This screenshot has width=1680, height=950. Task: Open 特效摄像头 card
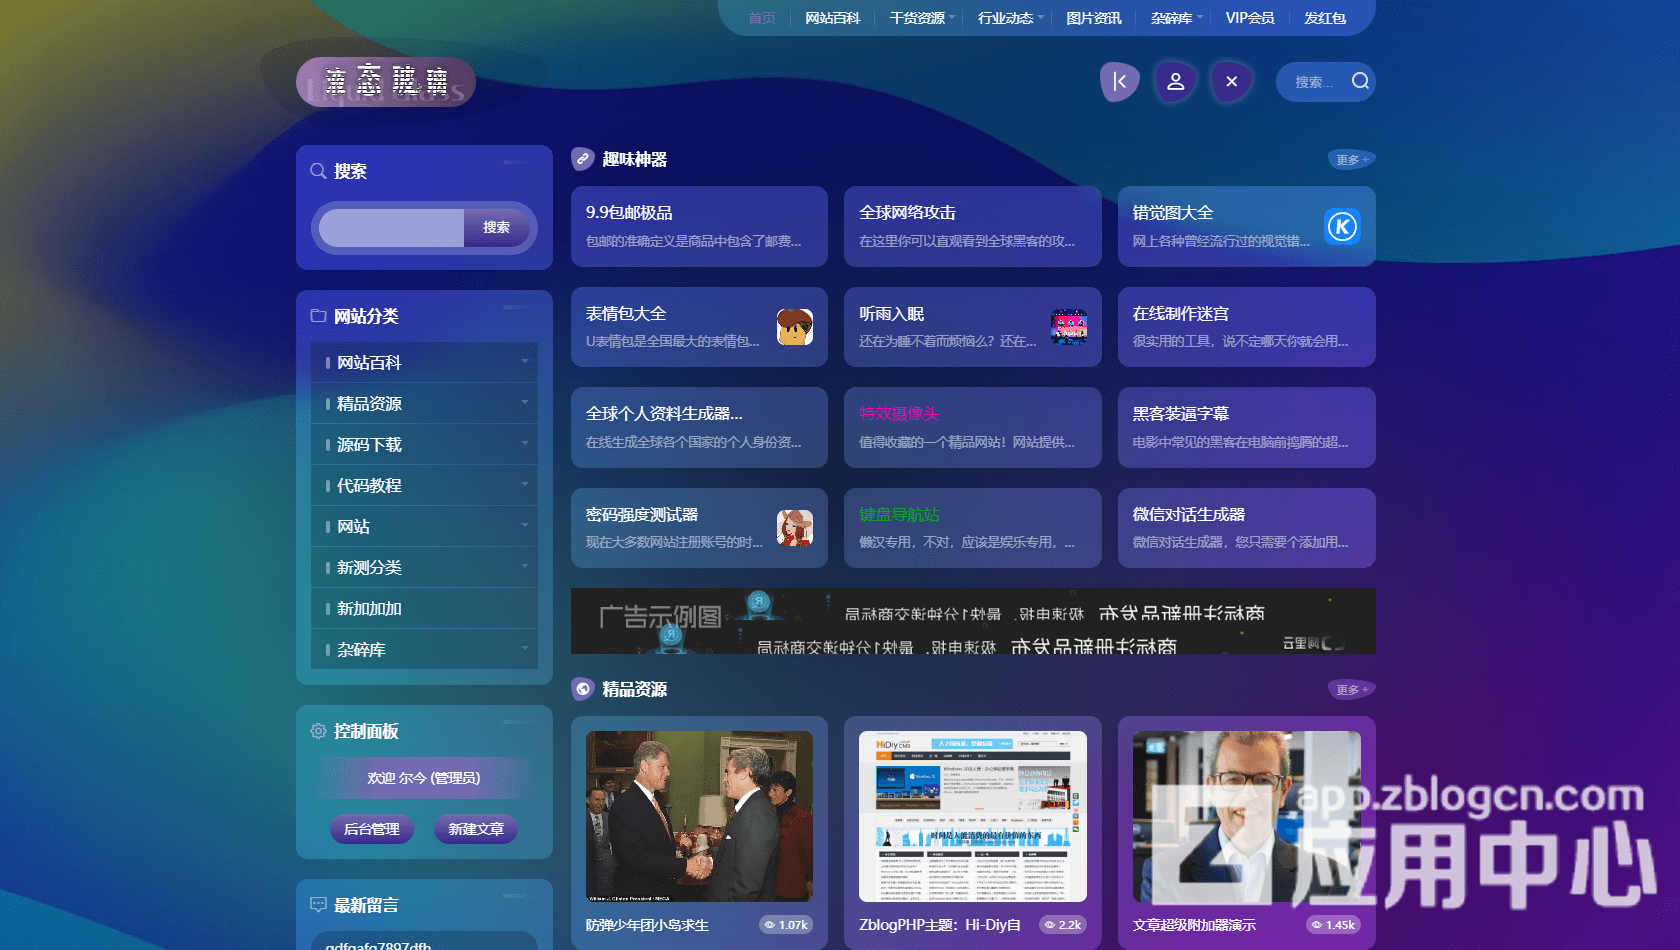click(x=972, y=427)
